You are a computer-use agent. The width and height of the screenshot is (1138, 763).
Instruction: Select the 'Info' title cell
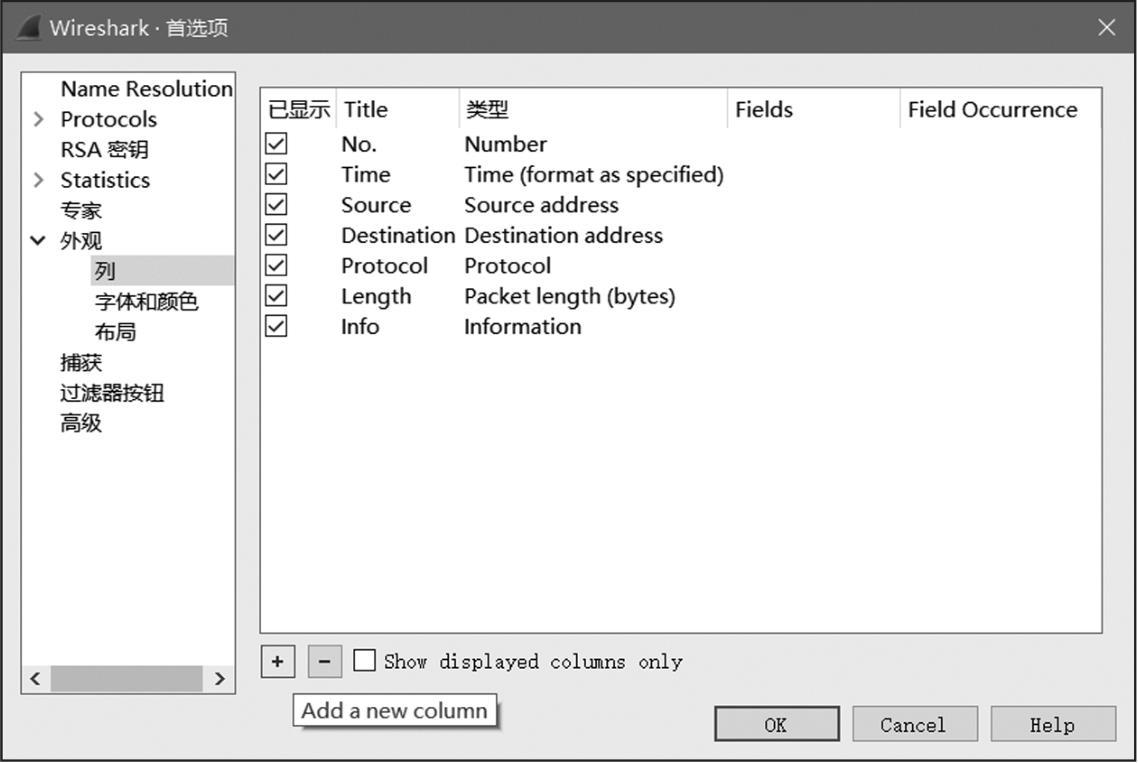click(360, 327)
